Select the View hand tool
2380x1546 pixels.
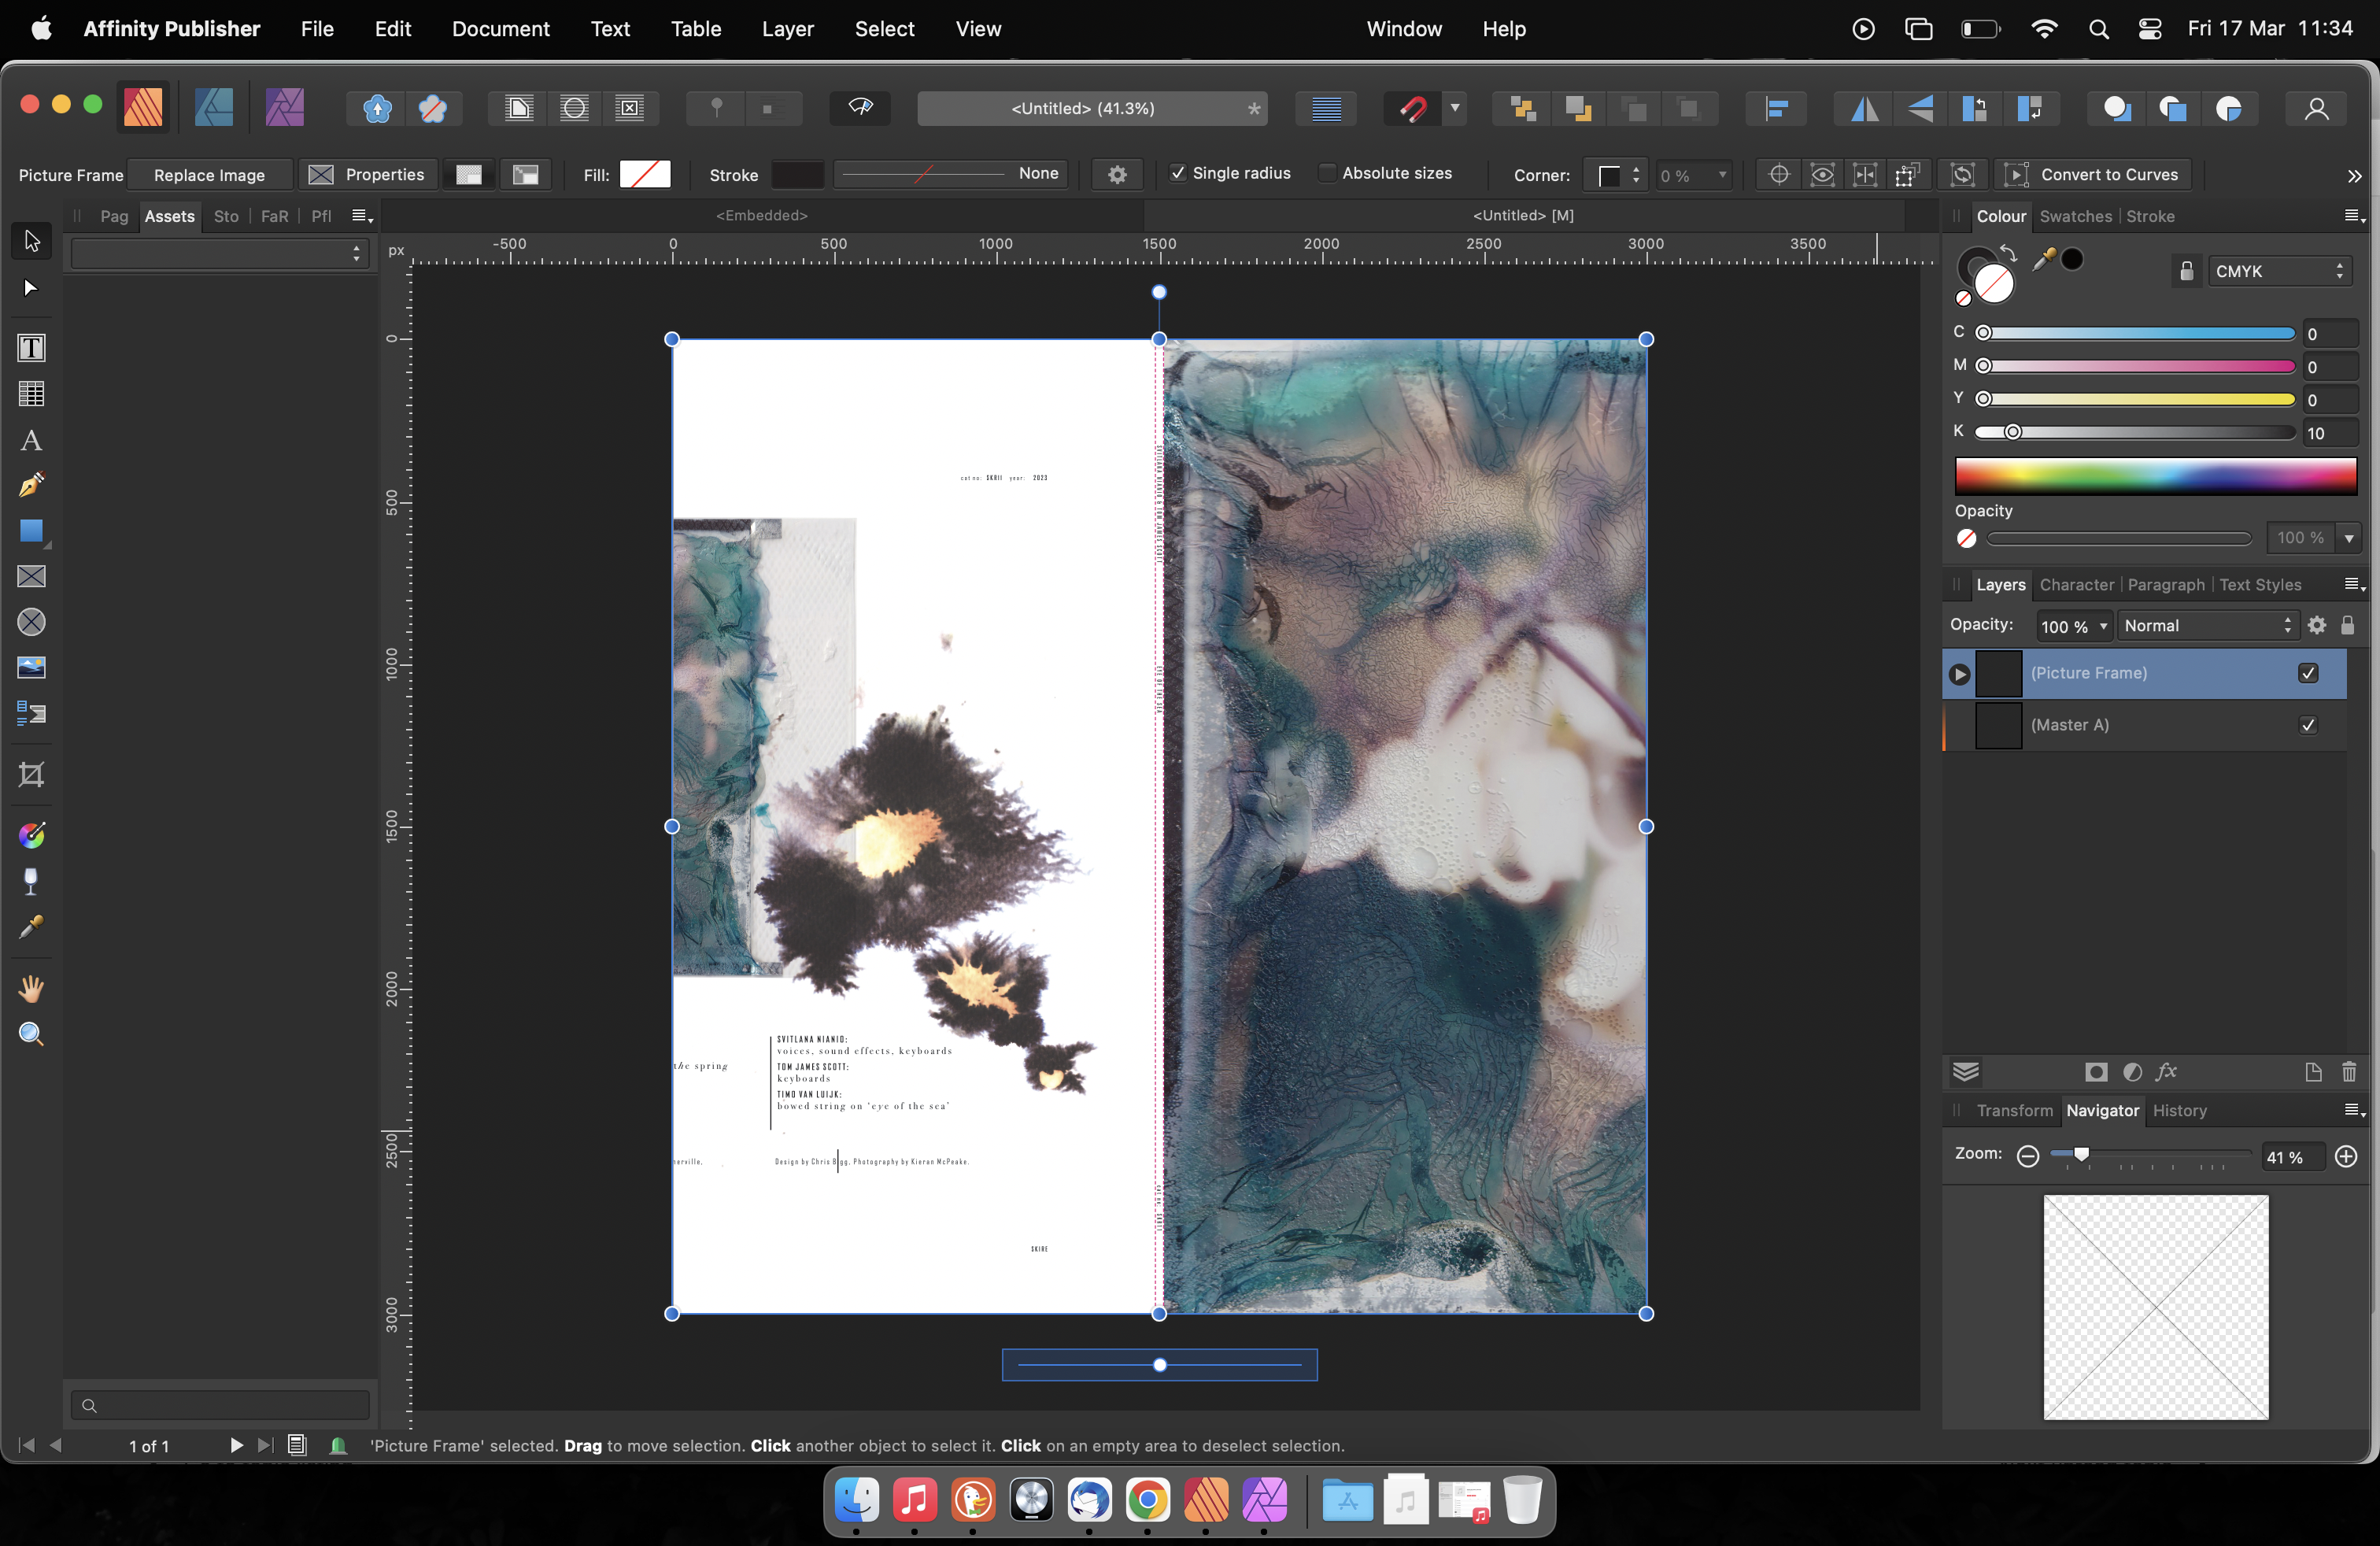(x=31, y=989)
